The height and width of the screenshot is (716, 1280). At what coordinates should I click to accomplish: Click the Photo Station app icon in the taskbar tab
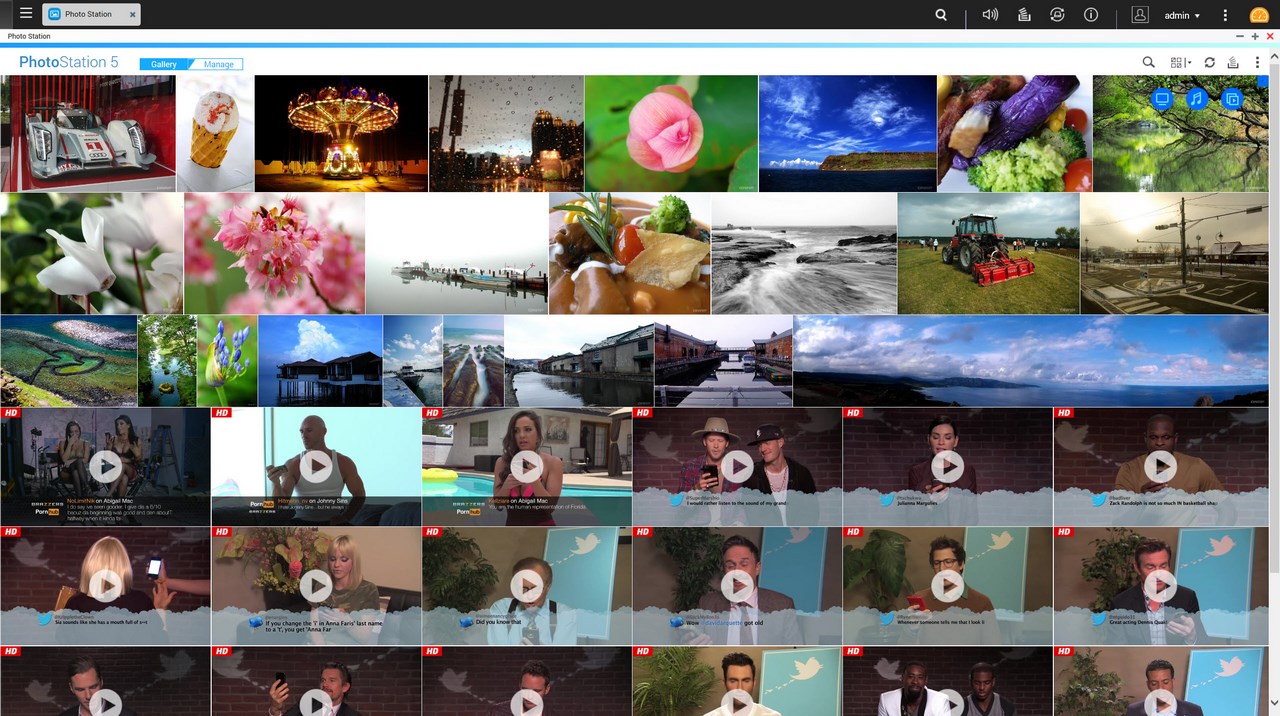coord(54,15)
